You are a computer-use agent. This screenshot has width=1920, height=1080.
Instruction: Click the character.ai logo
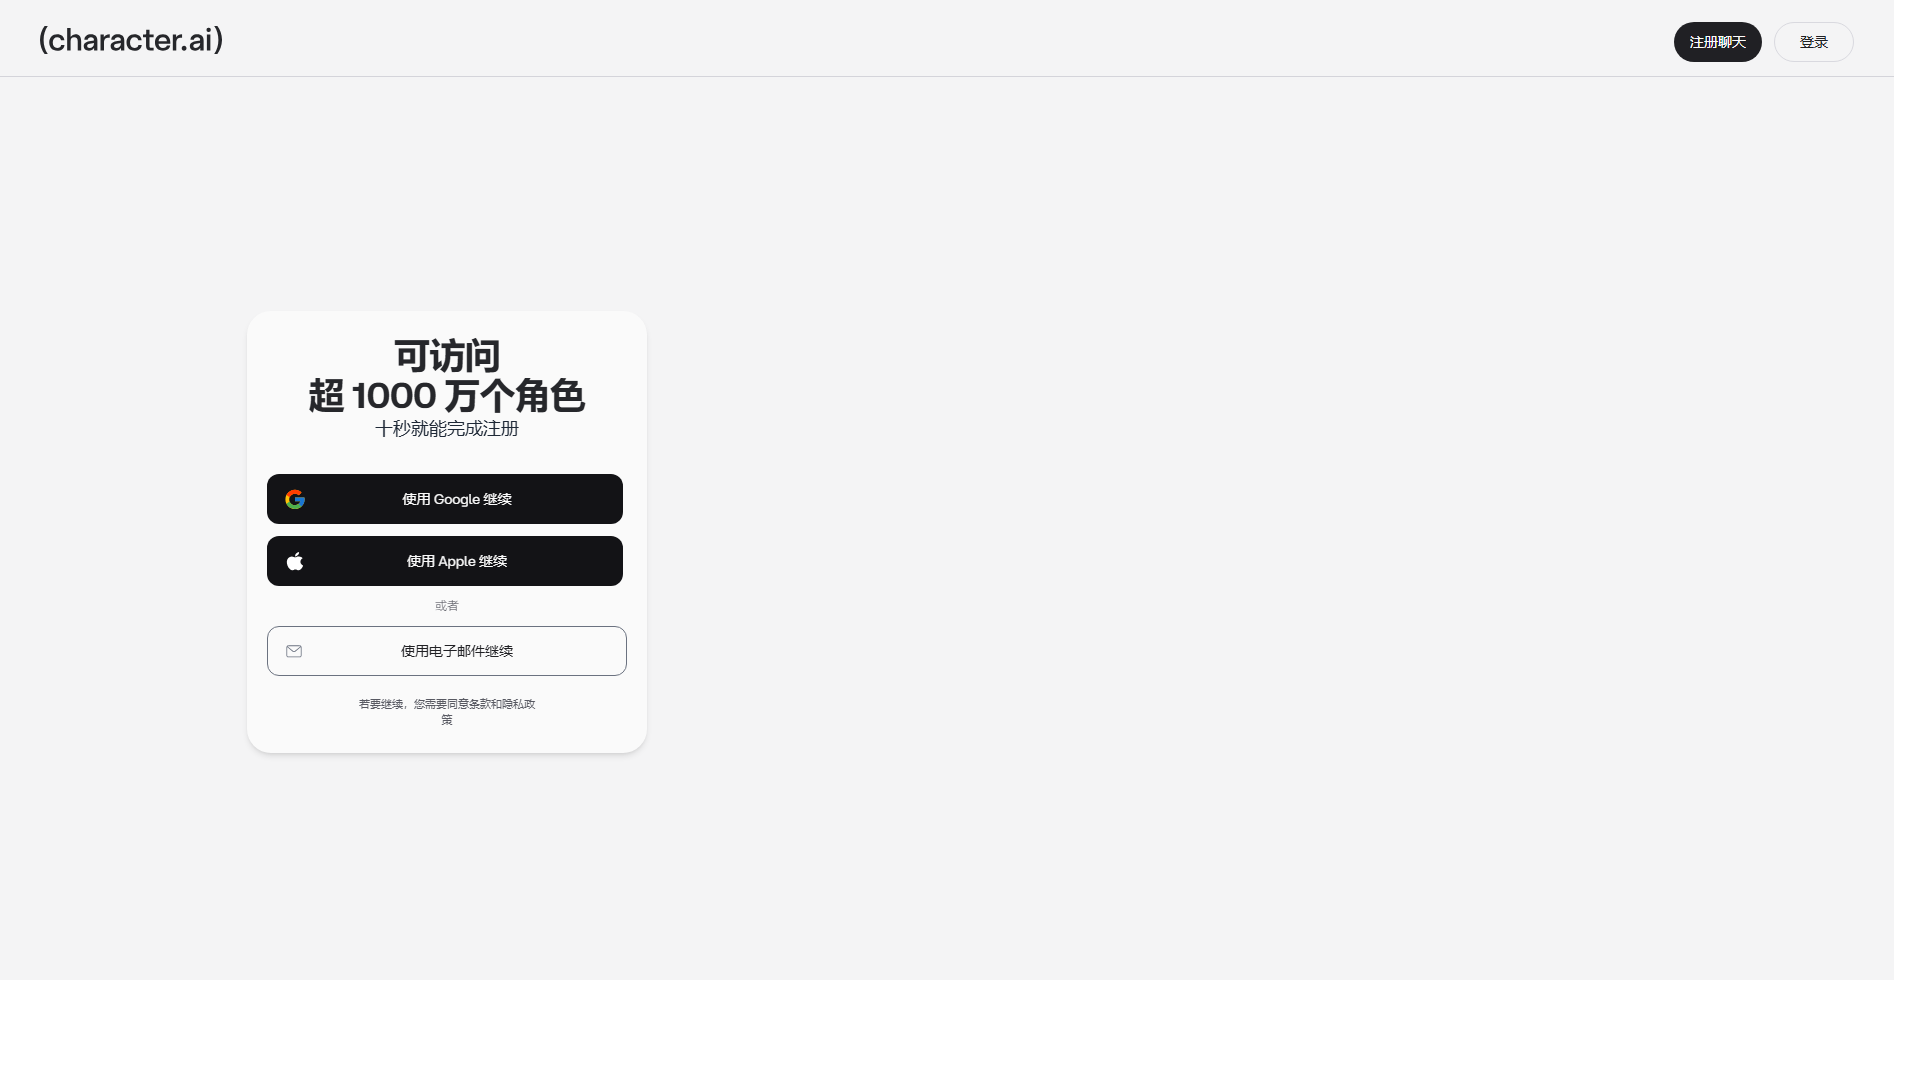pos(131,40)
